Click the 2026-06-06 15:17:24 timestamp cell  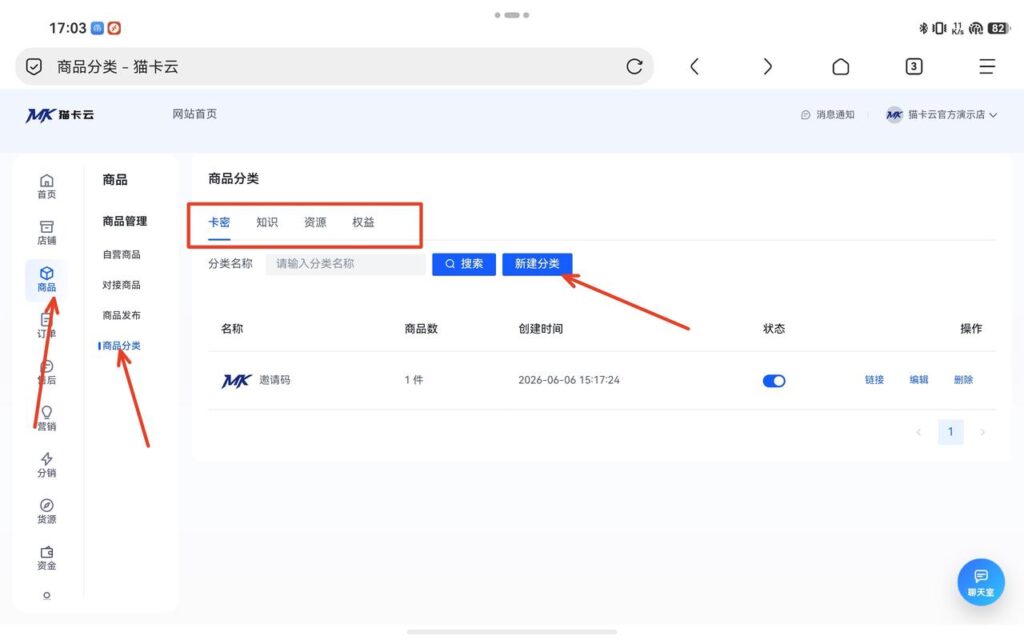coord(569,380)
